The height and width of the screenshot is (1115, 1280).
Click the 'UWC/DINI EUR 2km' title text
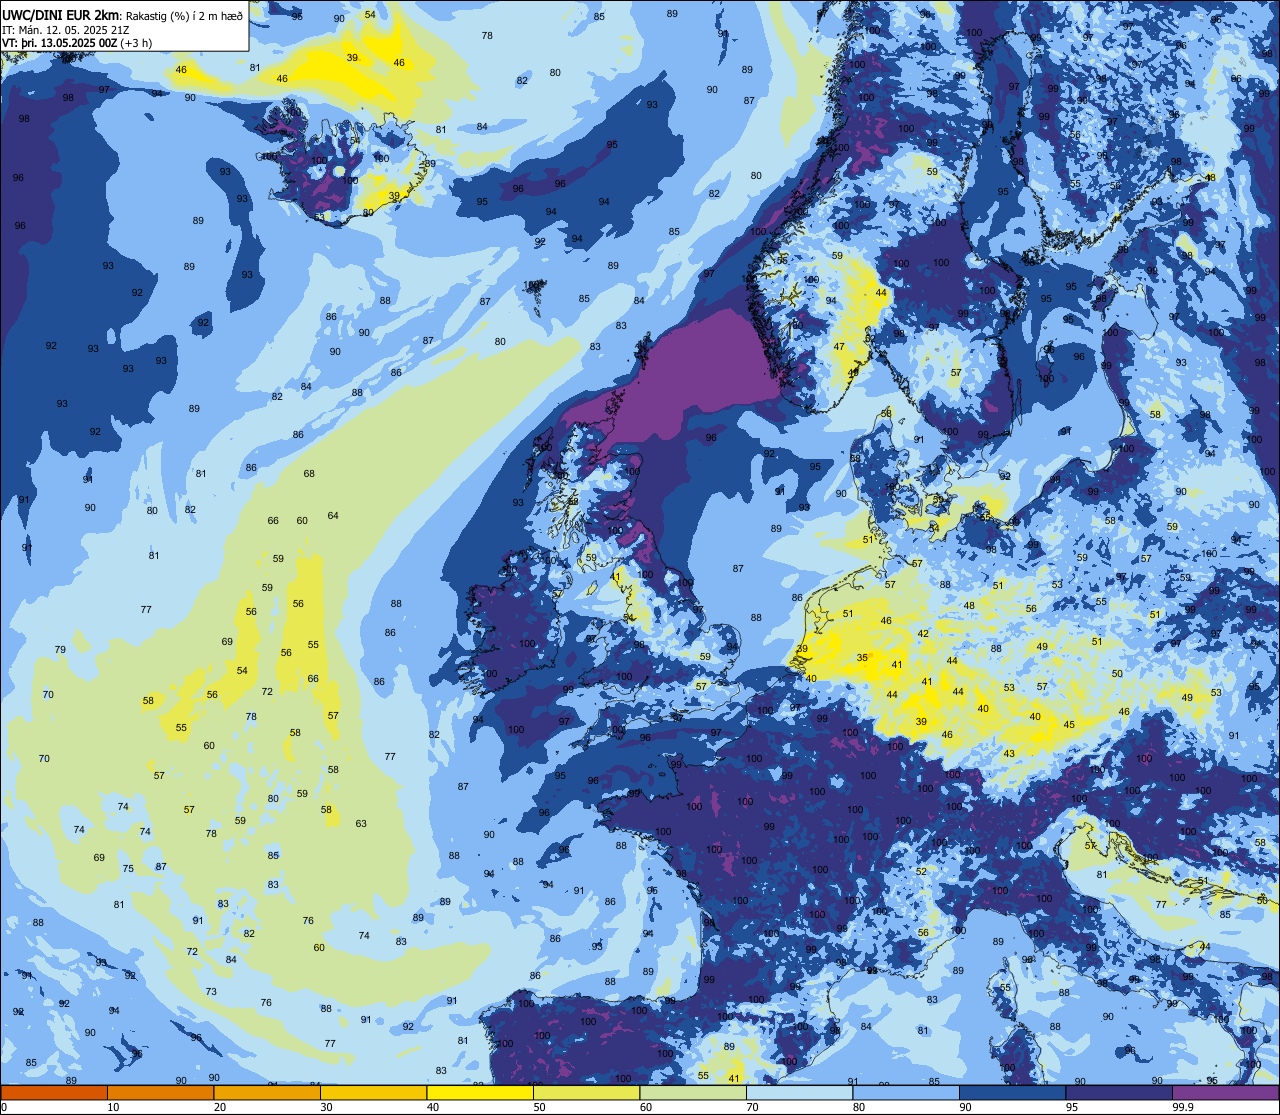[61, 15]
